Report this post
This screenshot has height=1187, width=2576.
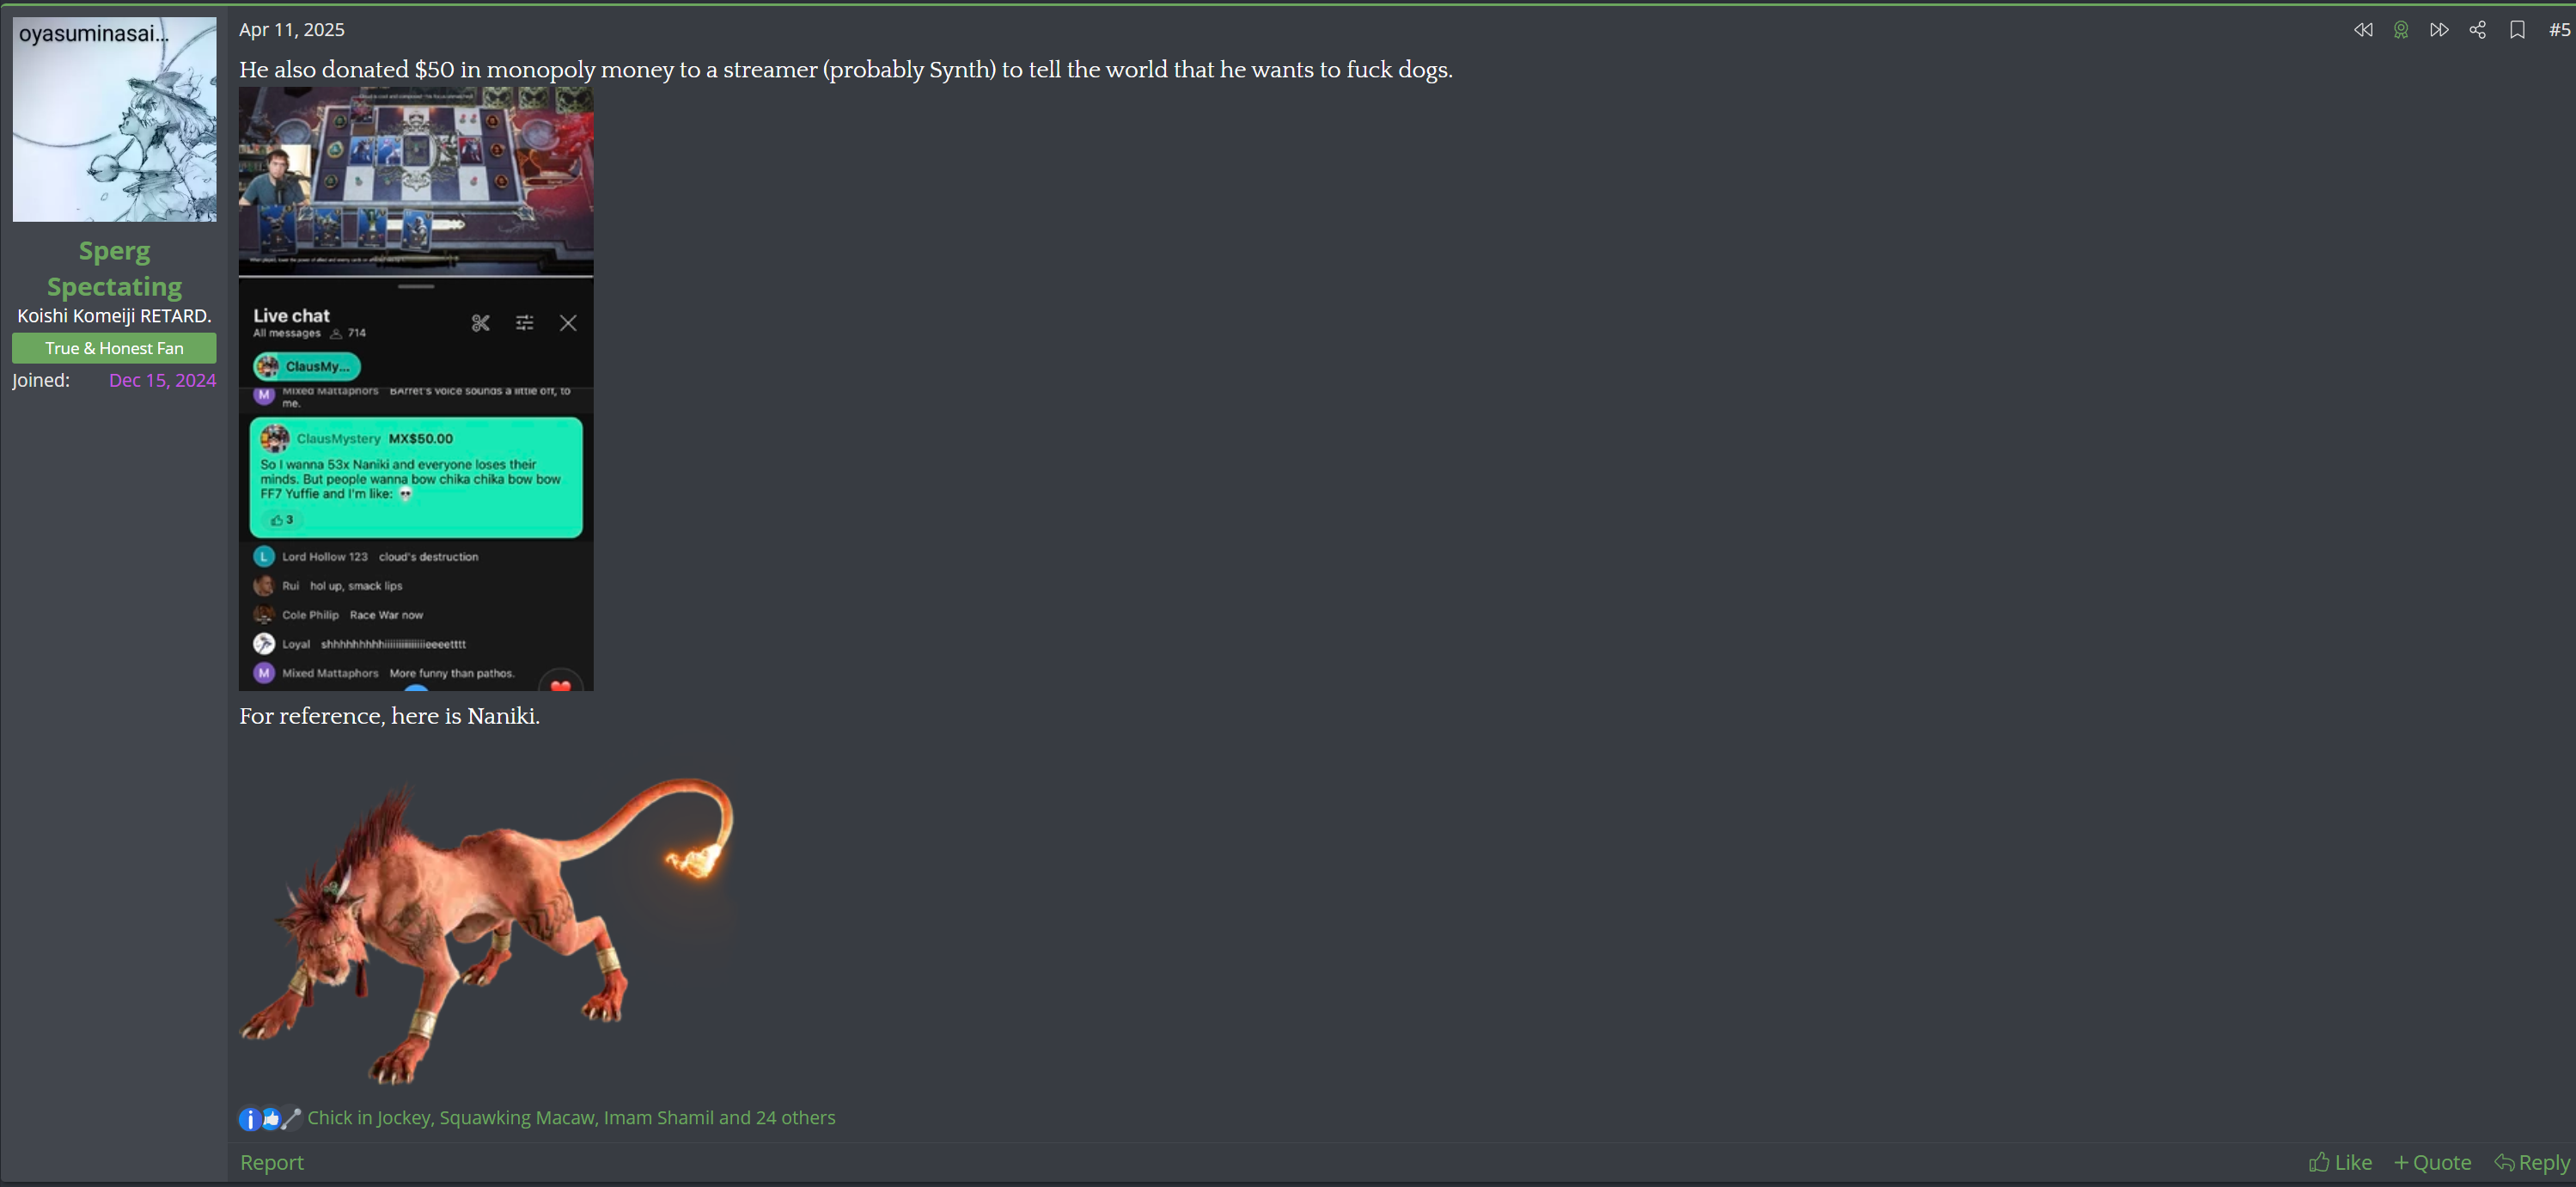(x=271, y=1162)
